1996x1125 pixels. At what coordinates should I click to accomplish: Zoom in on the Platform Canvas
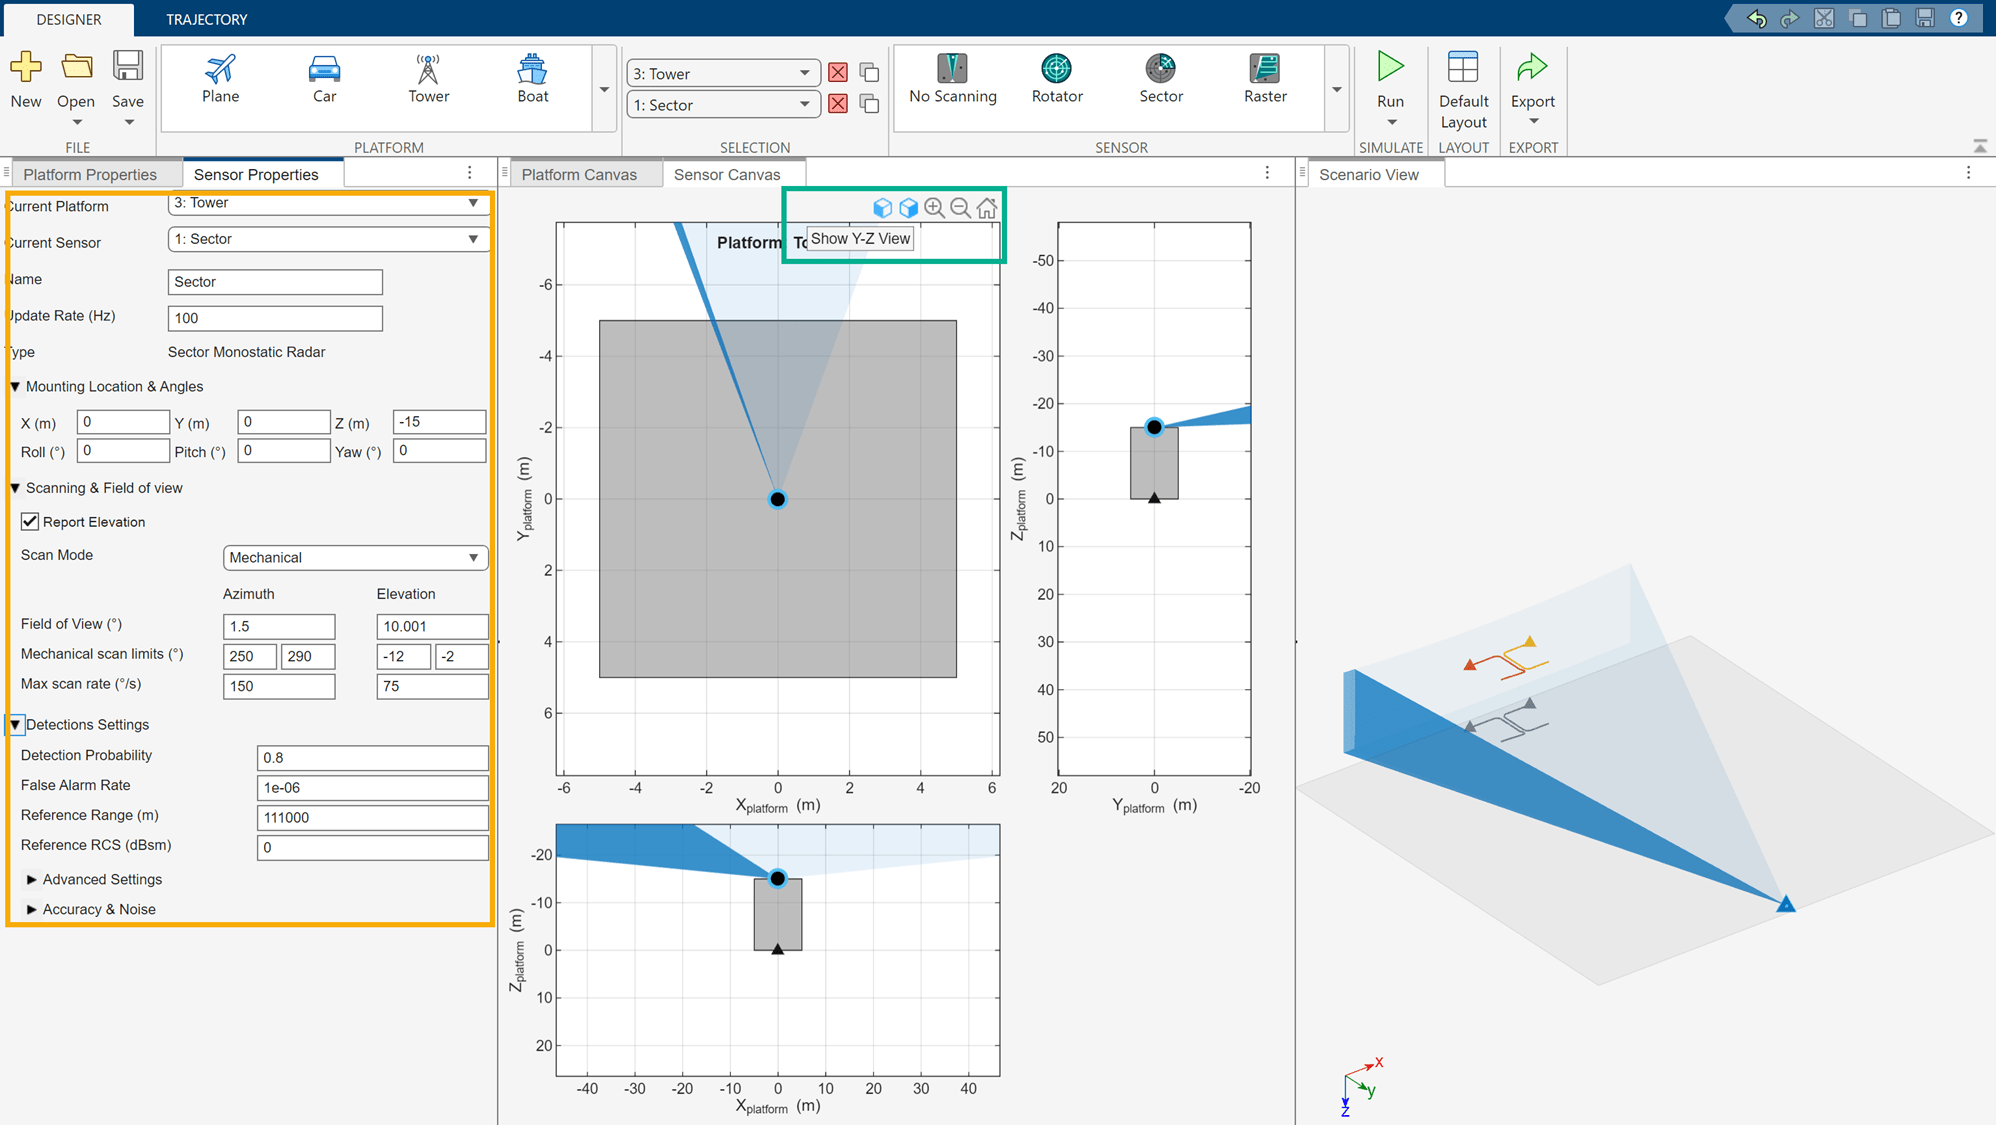tap(933, 208)
